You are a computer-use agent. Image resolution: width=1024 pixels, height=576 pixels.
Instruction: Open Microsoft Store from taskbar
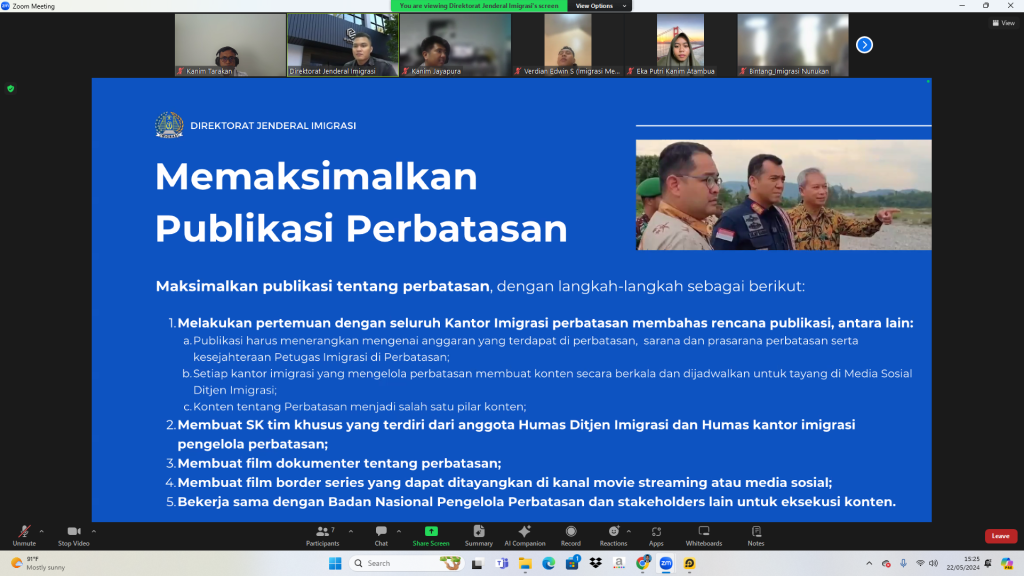[572, 563]
